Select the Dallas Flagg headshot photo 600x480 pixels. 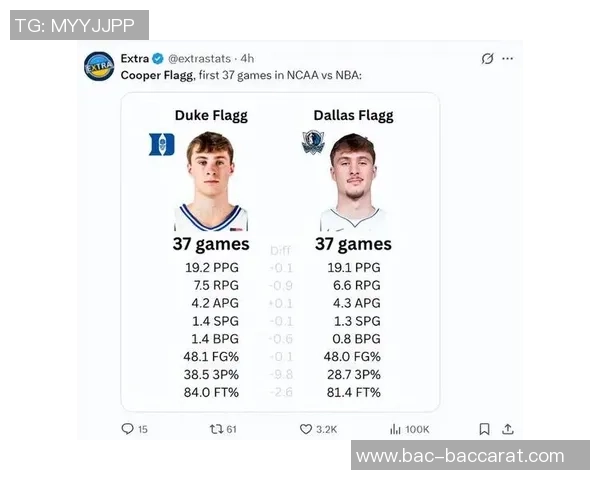(353, 182)
